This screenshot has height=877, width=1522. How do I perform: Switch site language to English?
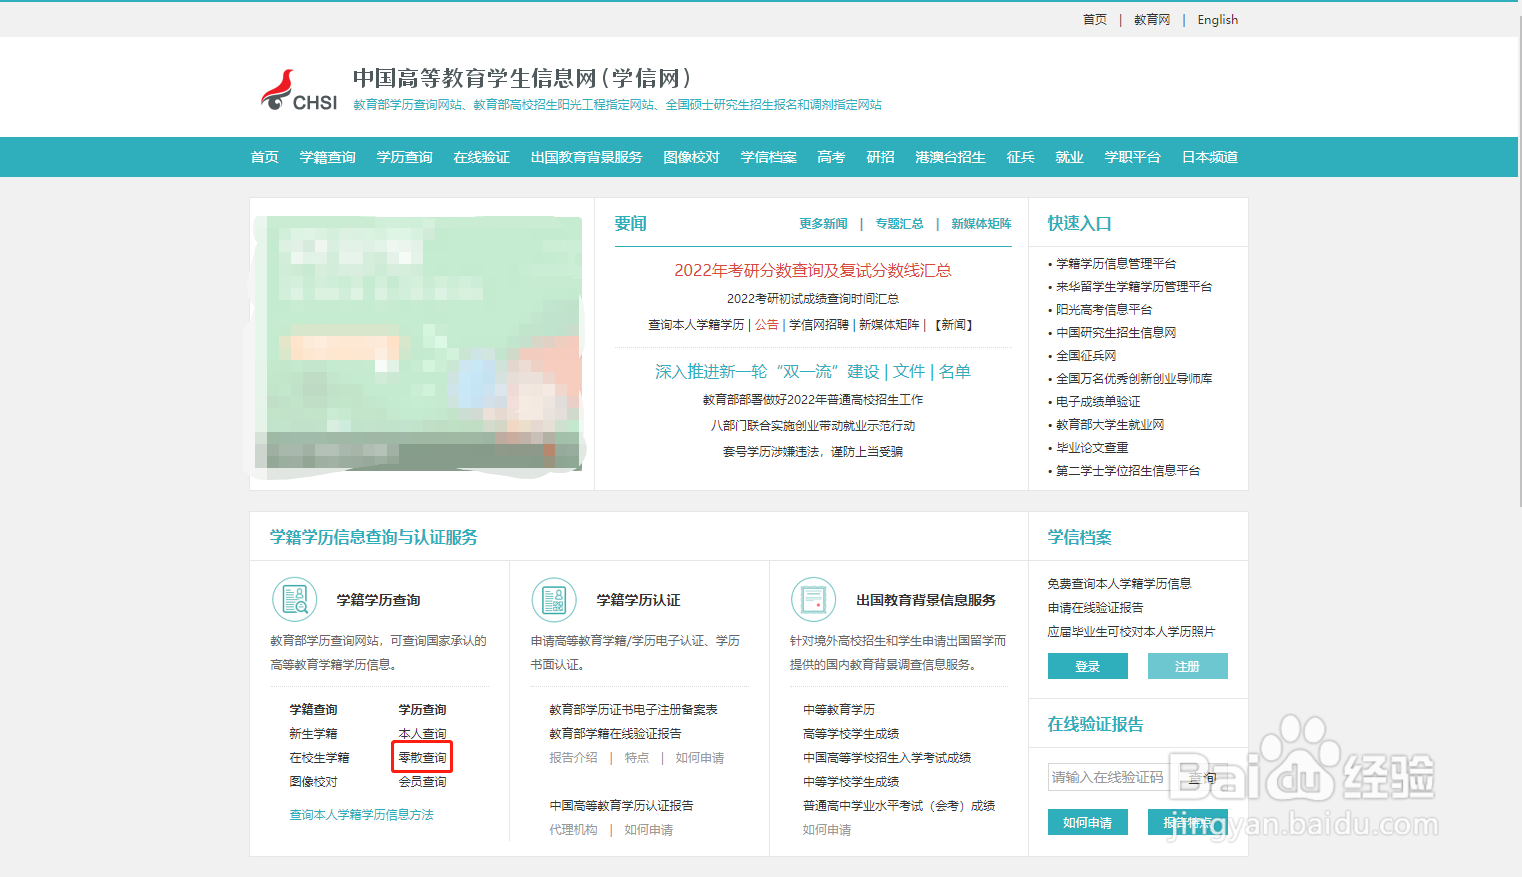point(1218,19)
